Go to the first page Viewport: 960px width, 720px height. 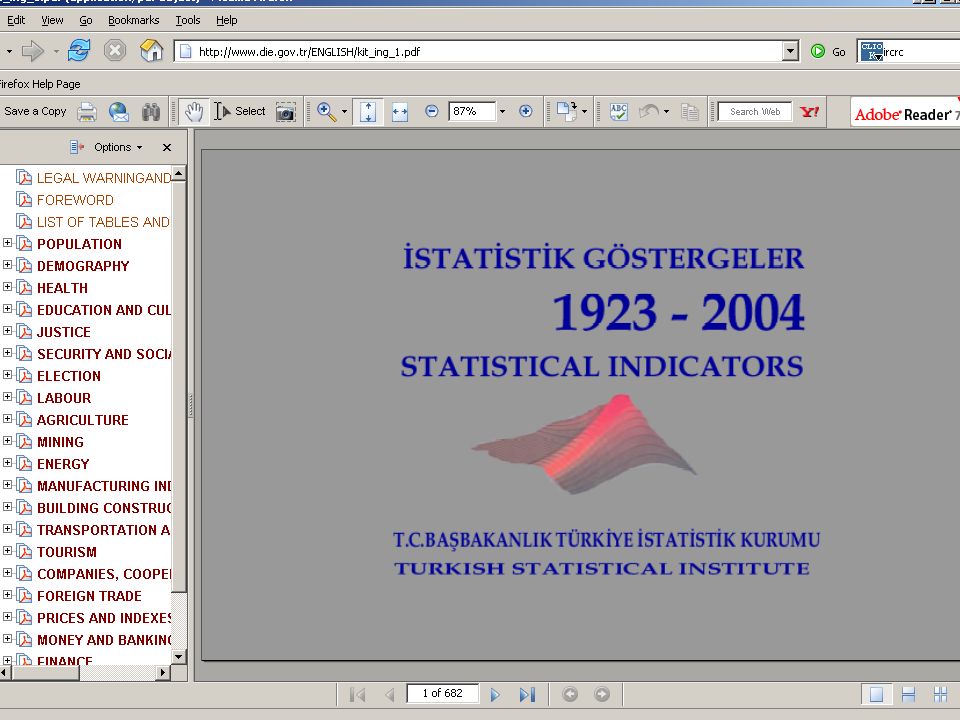[x=358, y=694]
